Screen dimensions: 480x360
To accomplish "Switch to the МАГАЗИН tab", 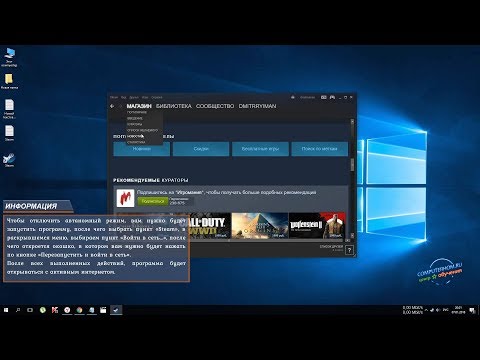I will click(139, 106).
